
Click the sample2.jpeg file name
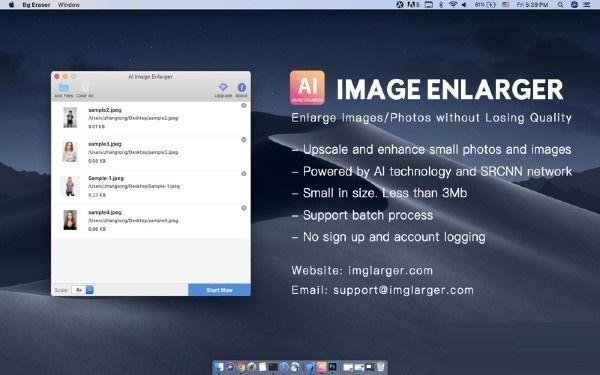[105, 110]
